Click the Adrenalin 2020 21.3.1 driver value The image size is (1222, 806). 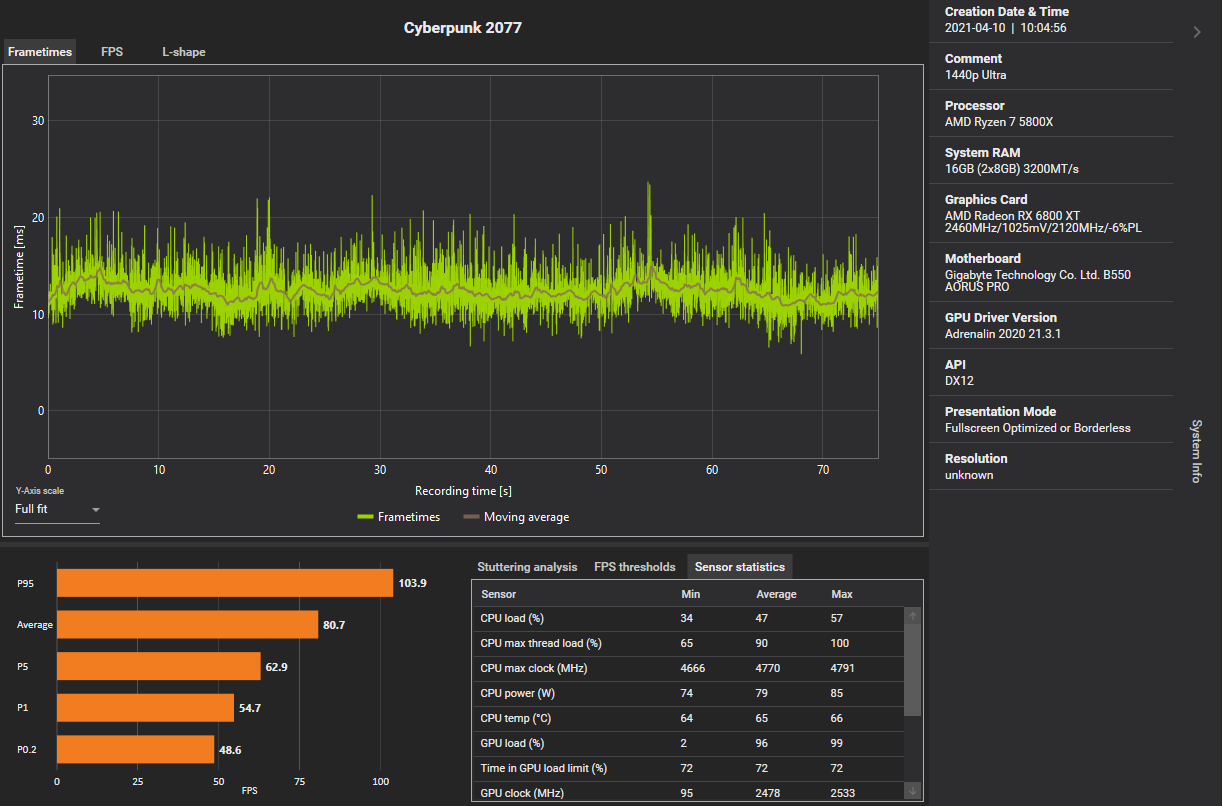1003,334
